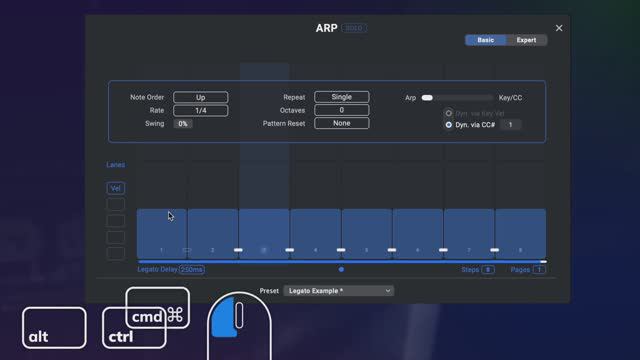
Task: Toggle the legato tie between steps 7 and 8
Action: tap(494, 250)
